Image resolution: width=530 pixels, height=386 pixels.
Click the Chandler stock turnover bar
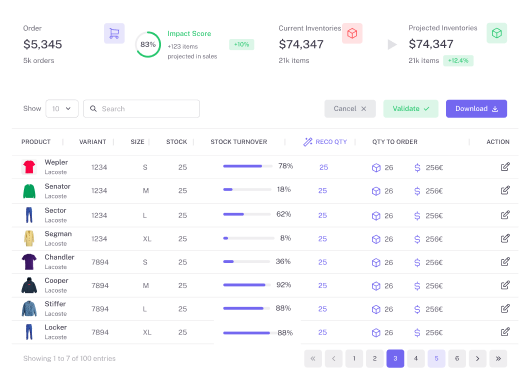tap(246, 262)
